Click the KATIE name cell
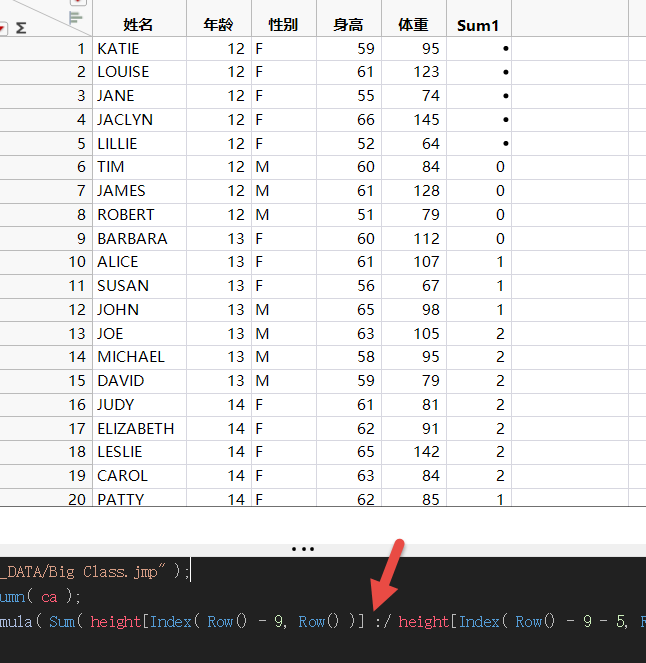The height and width of the screenshot is (663, 646). click(x=139, y=49)
